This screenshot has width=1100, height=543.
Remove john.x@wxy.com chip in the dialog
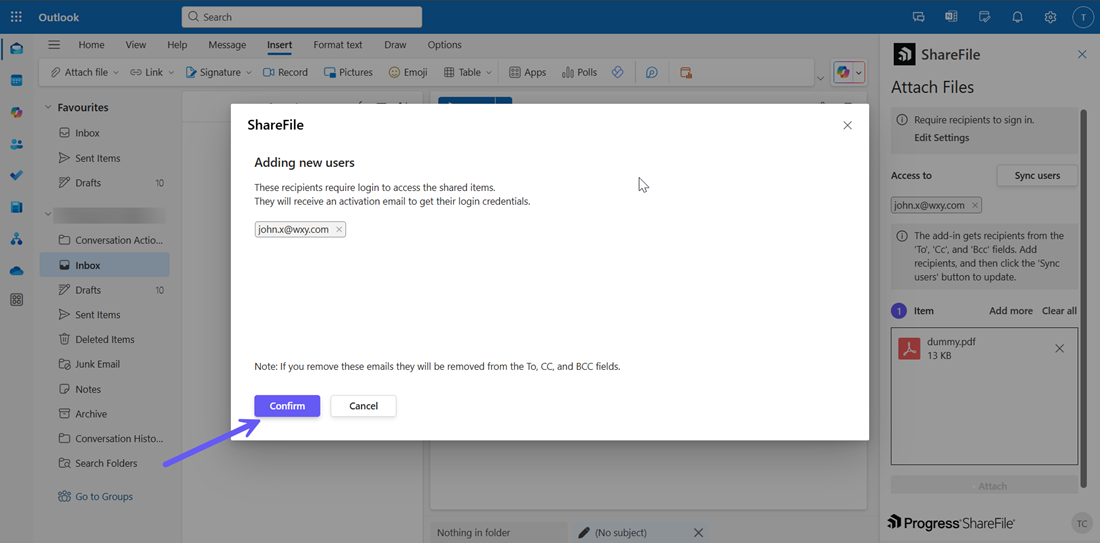[339, 230]
